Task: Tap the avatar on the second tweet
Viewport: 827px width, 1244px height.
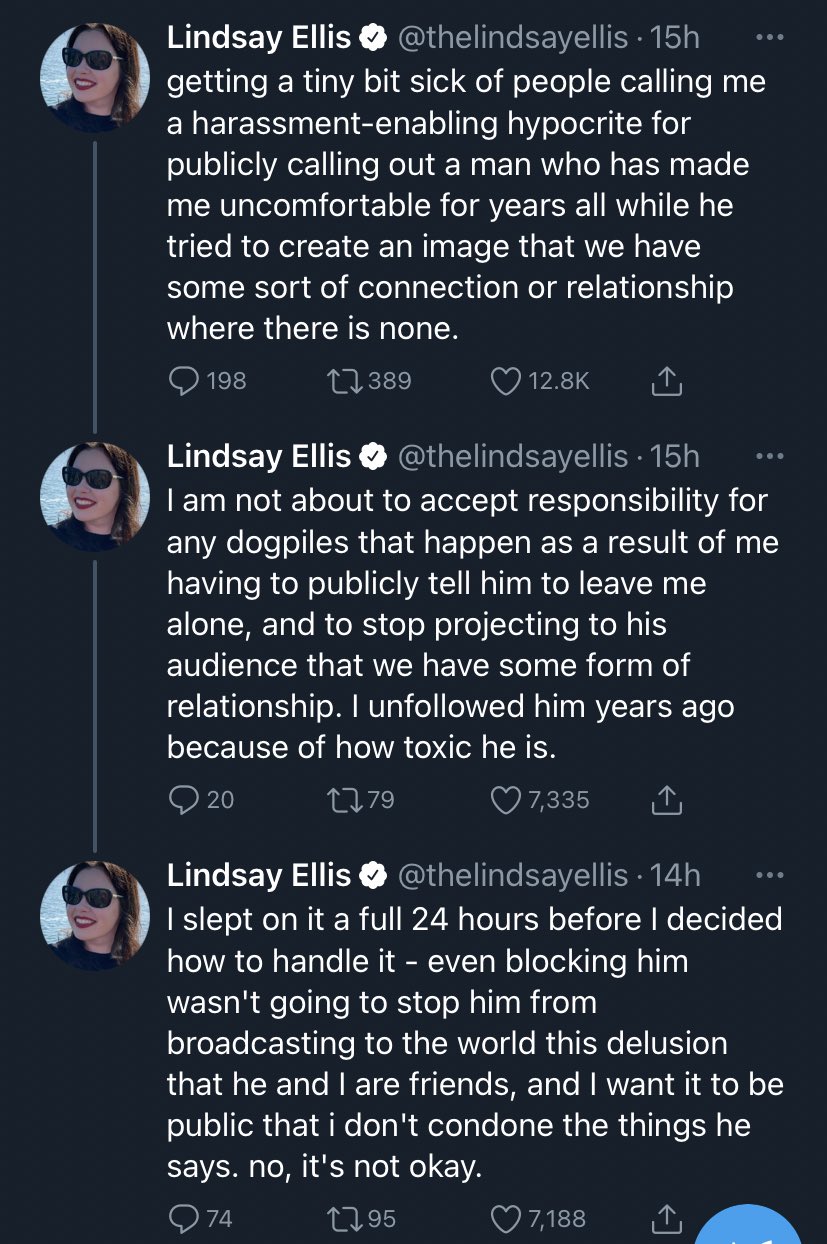Action: tap(95, 497)
